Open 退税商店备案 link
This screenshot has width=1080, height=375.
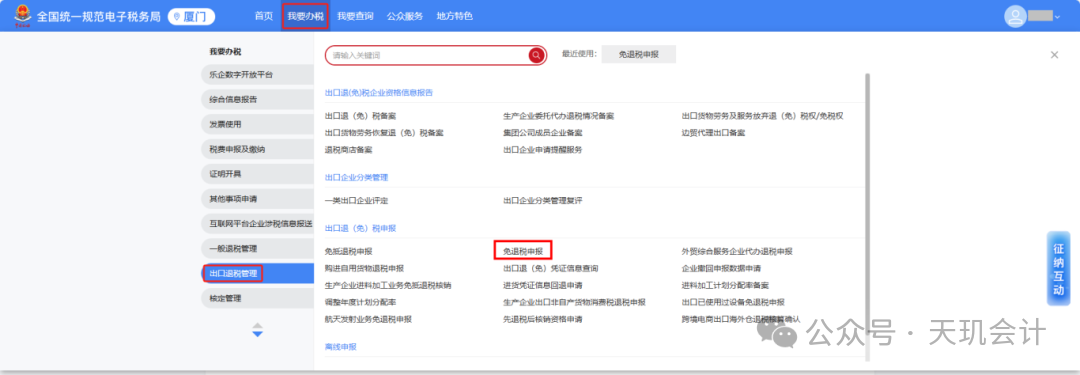(348, 149)
